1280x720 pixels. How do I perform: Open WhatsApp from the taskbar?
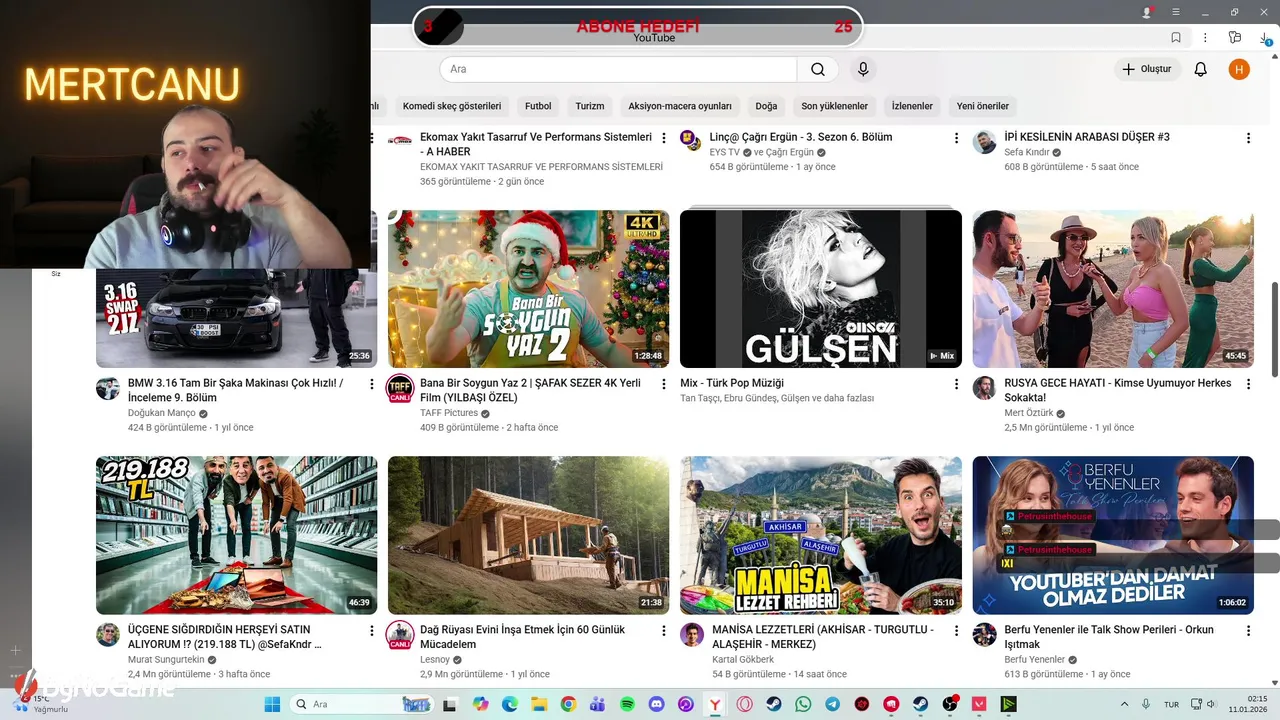pos(803,704)
